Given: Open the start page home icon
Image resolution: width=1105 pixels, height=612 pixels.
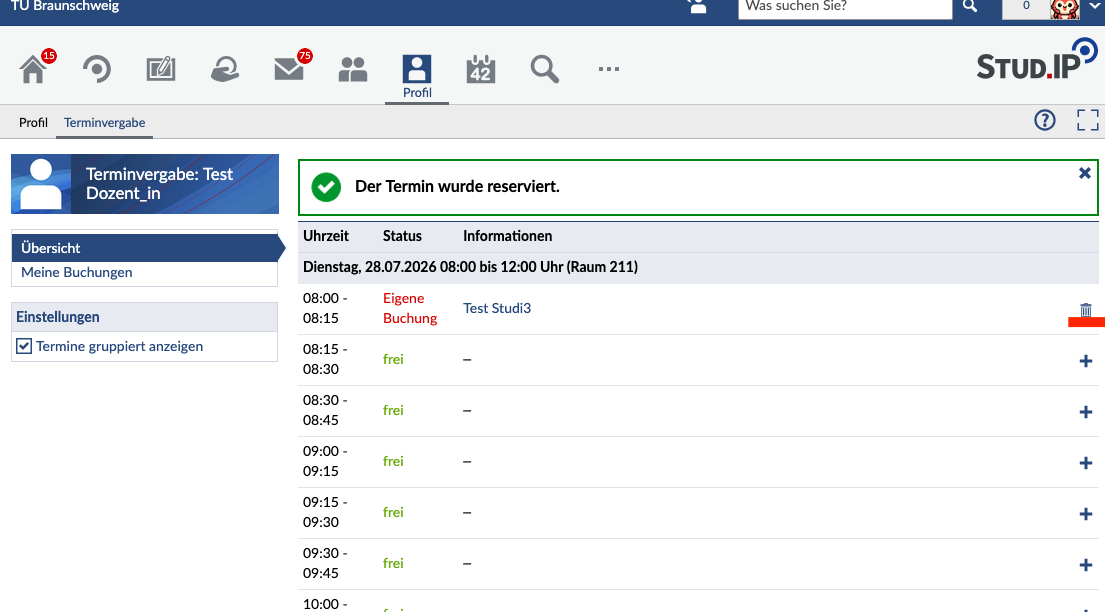Looking at the screenshot, I should point(33,69).
